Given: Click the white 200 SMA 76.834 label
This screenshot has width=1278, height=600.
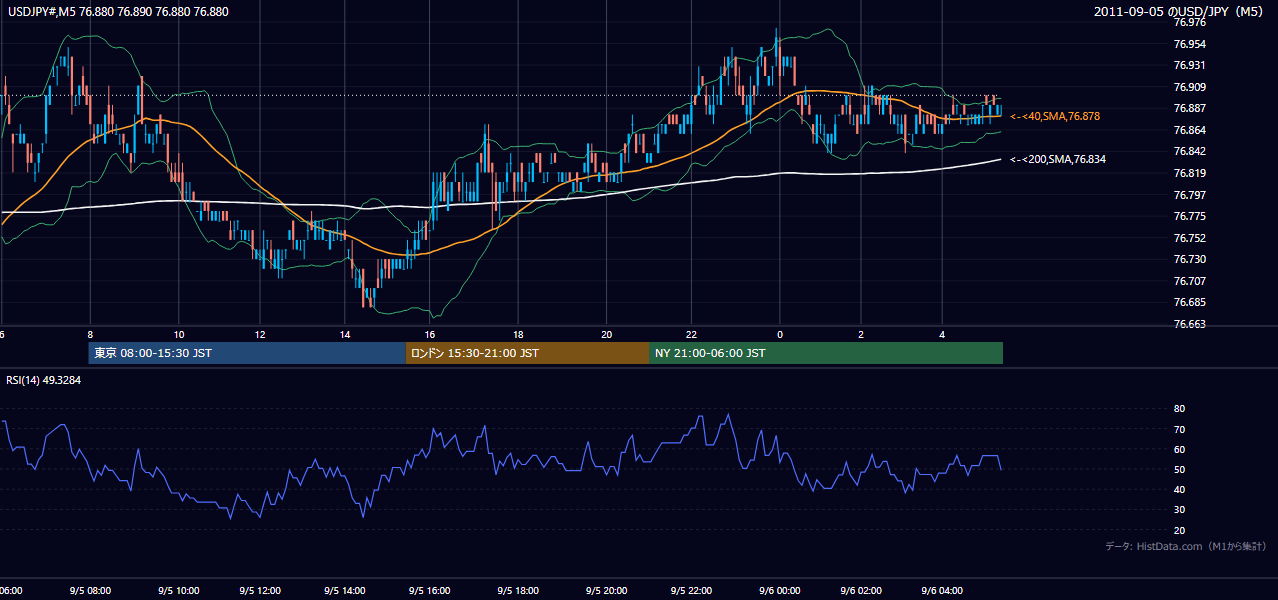Looking at the screenshot, I should point(1057,159).
